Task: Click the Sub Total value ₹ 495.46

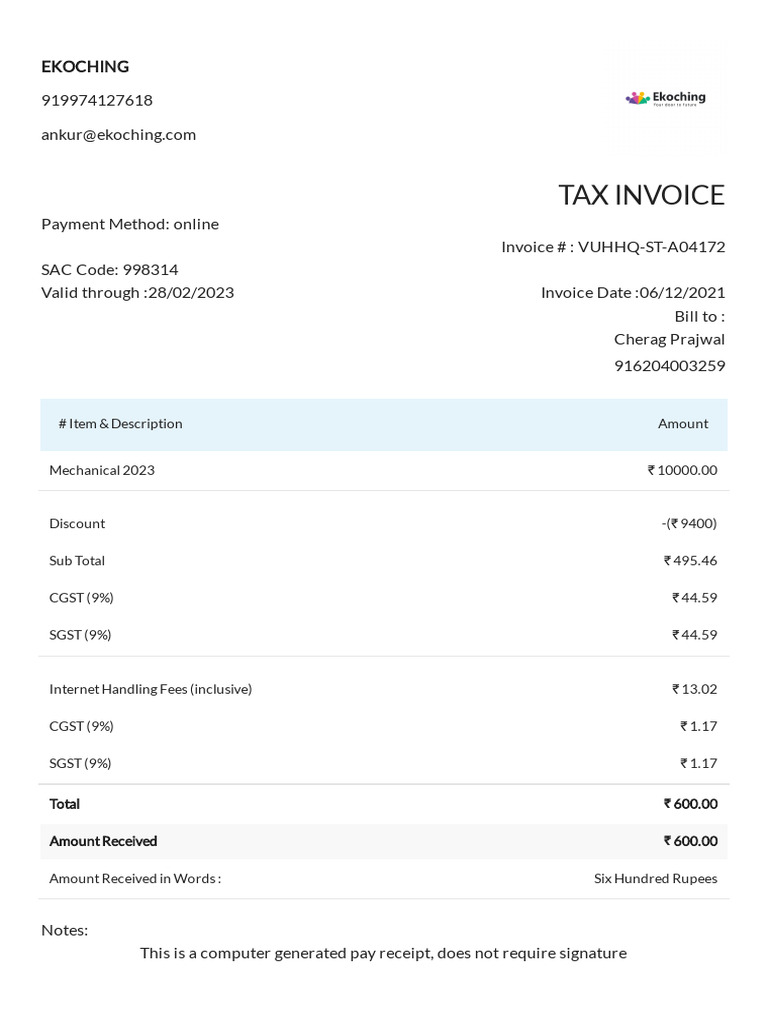Action: [690, 560]
